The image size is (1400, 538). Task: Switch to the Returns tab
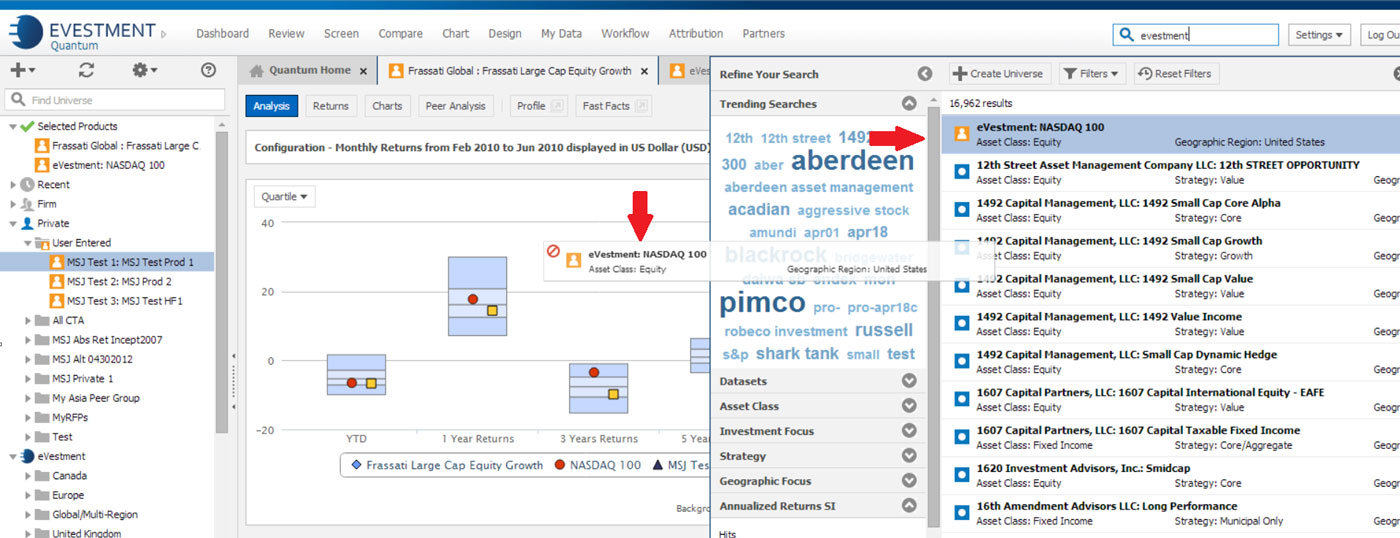(330, 106)
